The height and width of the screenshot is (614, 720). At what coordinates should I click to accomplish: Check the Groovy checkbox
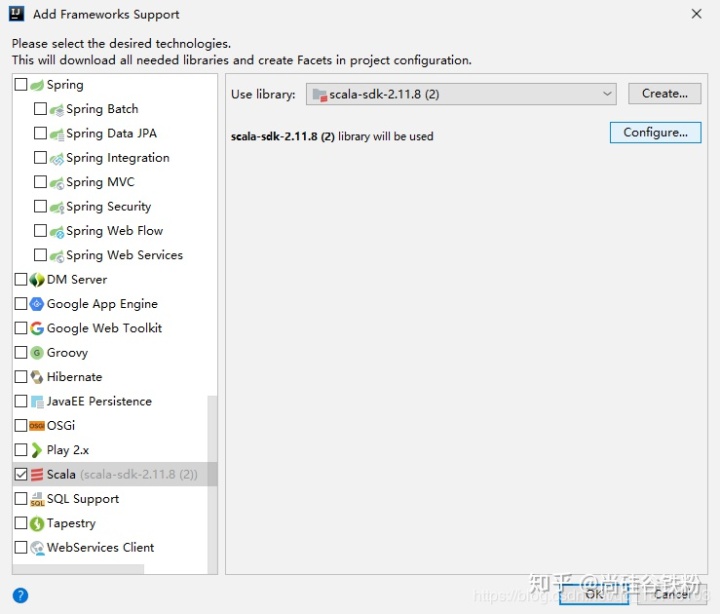(21, 352)
